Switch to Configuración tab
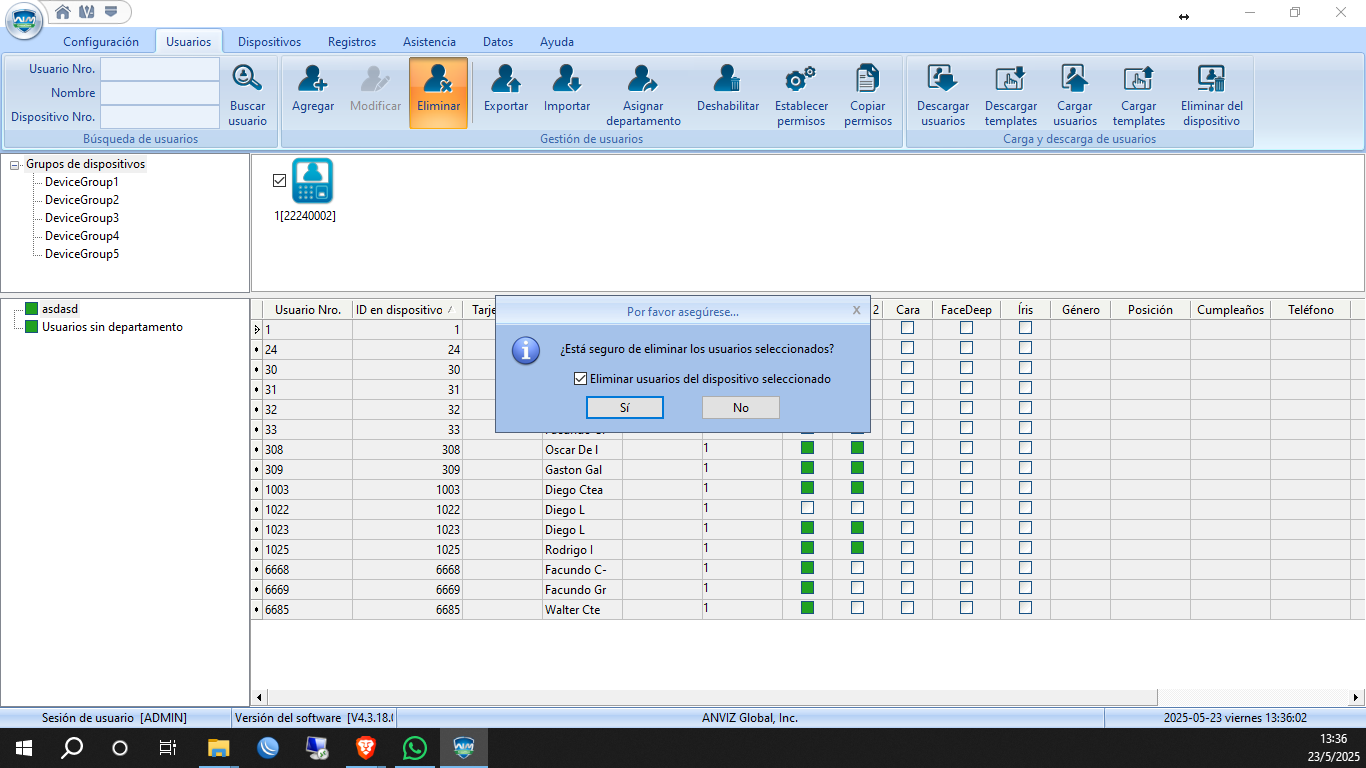Image resolution: width=1366 pixels, height=768 pixels. 101,42
